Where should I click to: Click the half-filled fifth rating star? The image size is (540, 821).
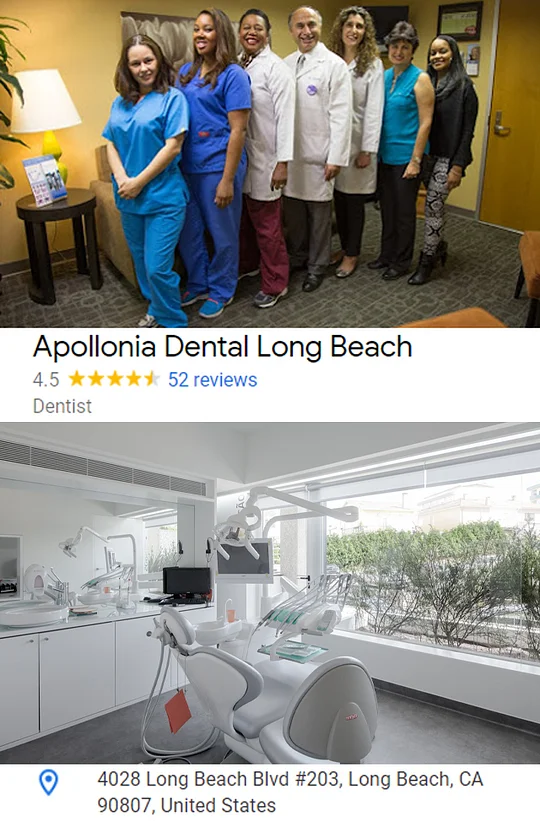coord(152,378)
